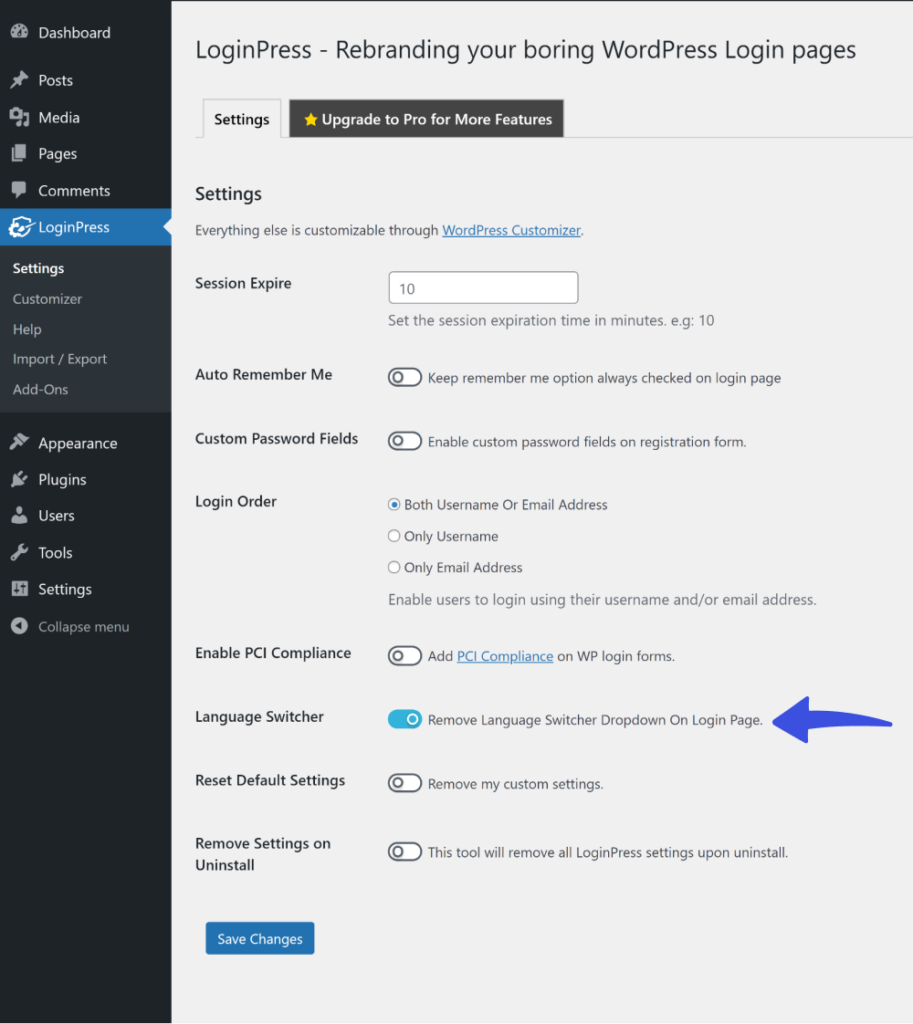Open Upgrade to Pro for More Features tab
The height and width of the screenshot is (1024, 913).
pos(426,119)
